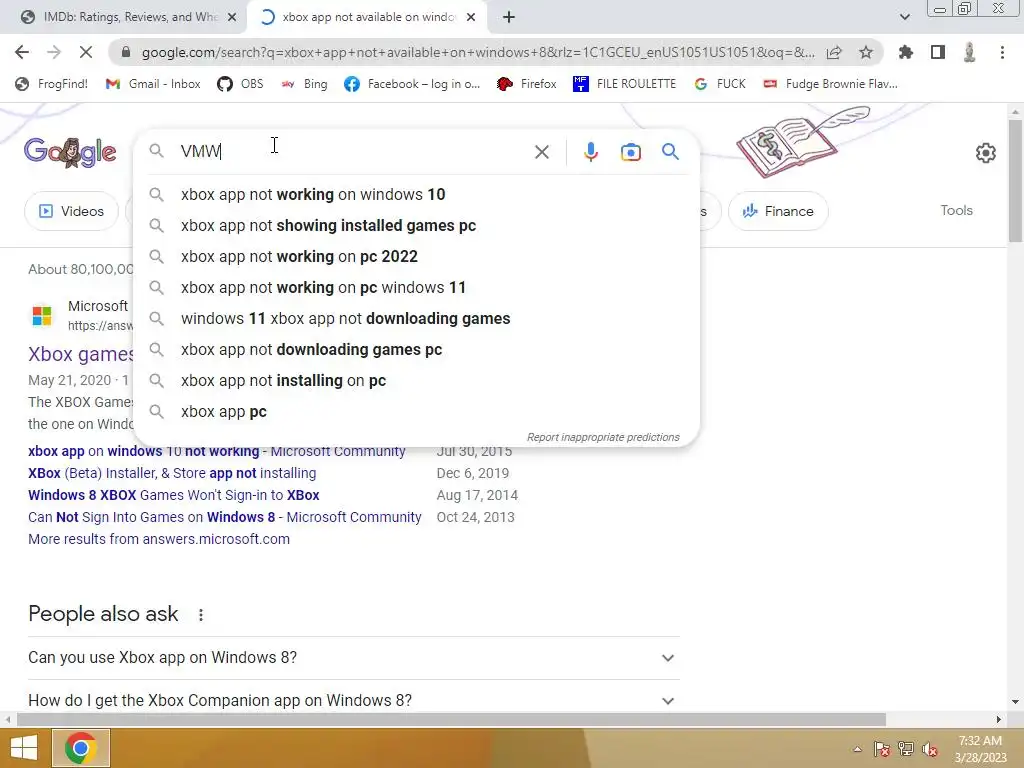The width and height of the screenshot is (1024, 768).
Task: Open 'Windows 8 XBOX Games Won't Sign-in' link
Action: tap(174, 495)
